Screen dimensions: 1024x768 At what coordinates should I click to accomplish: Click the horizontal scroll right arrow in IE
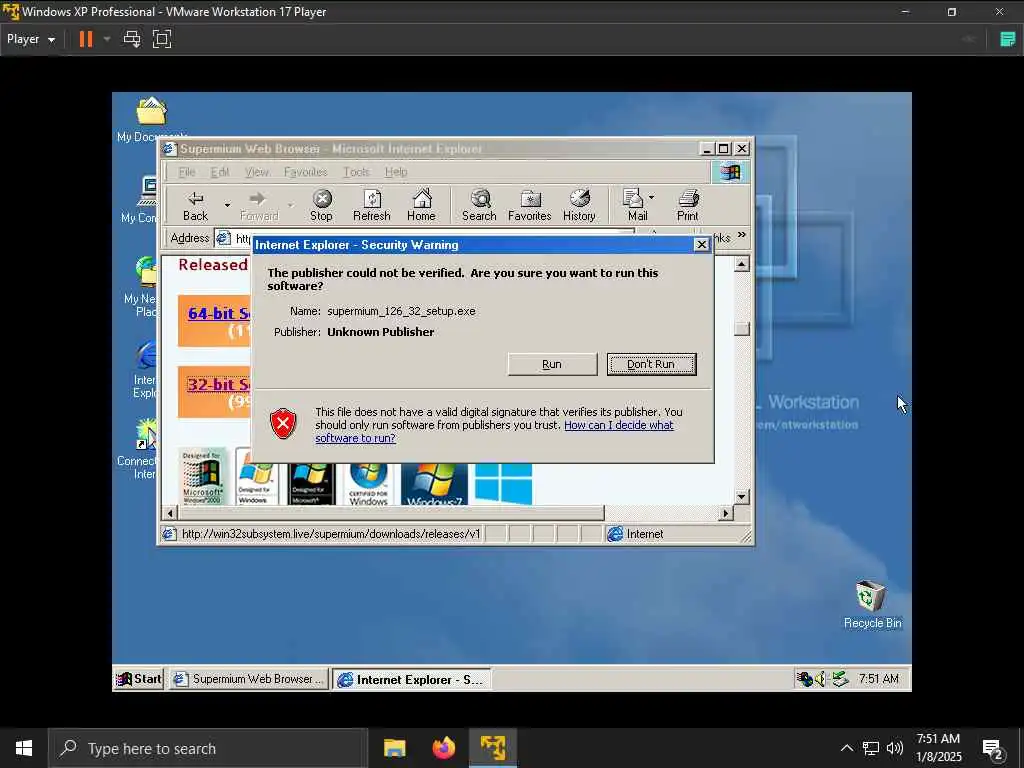[726, 513]
